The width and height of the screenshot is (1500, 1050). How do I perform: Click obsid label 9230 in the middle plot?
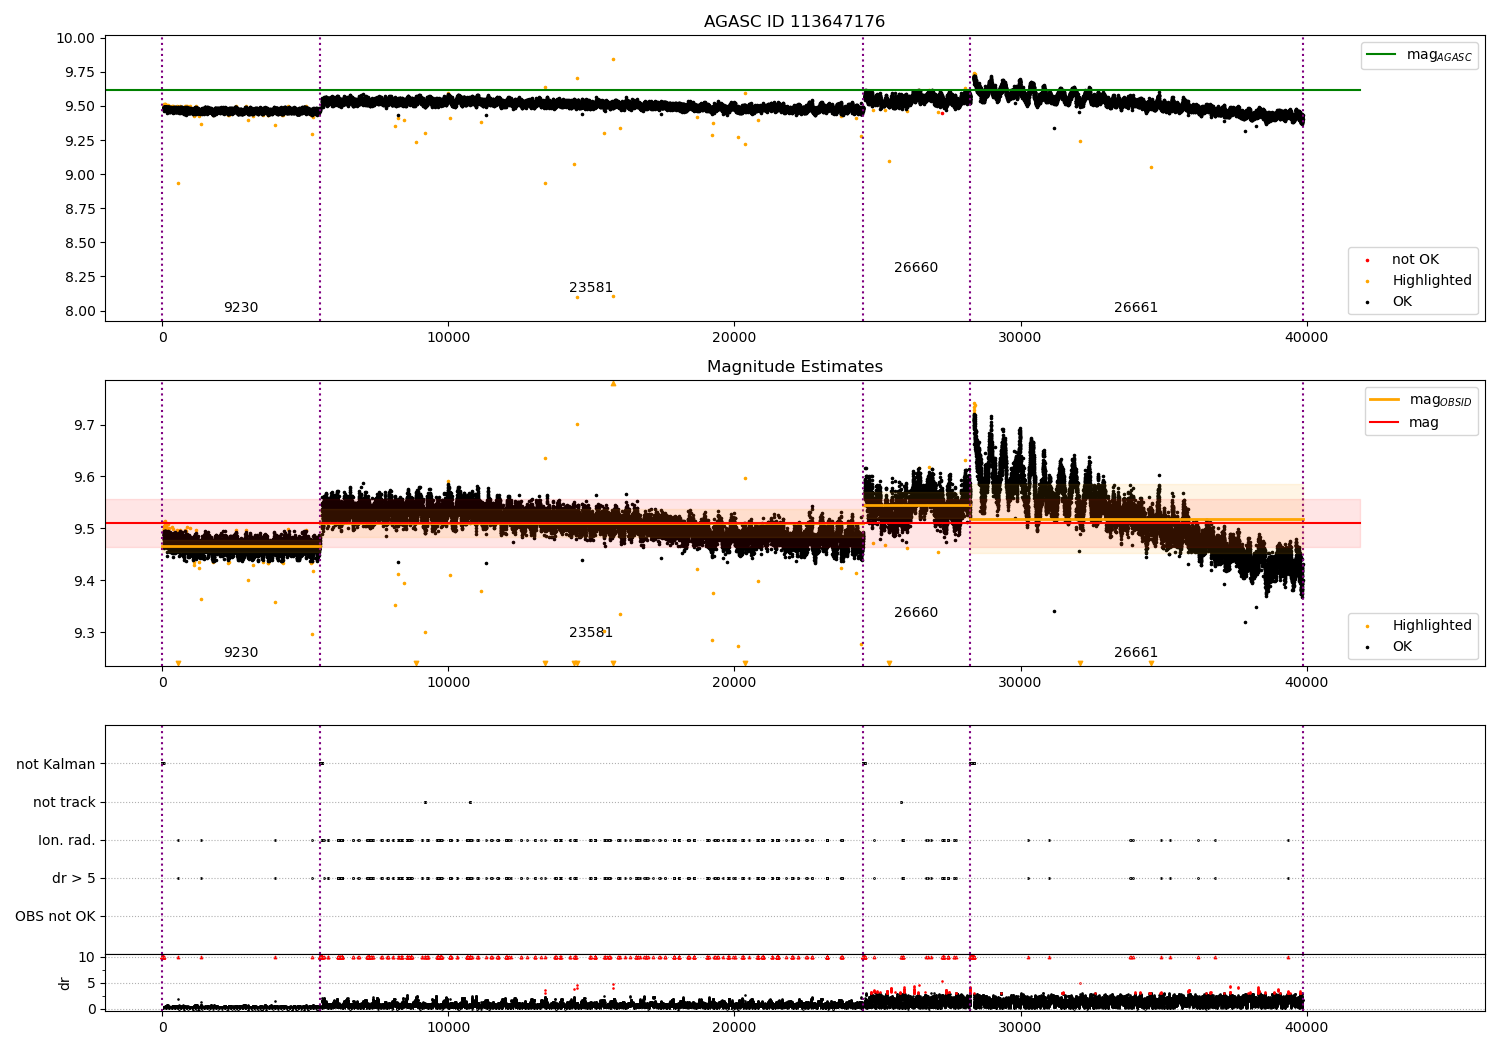click(241, 653)
